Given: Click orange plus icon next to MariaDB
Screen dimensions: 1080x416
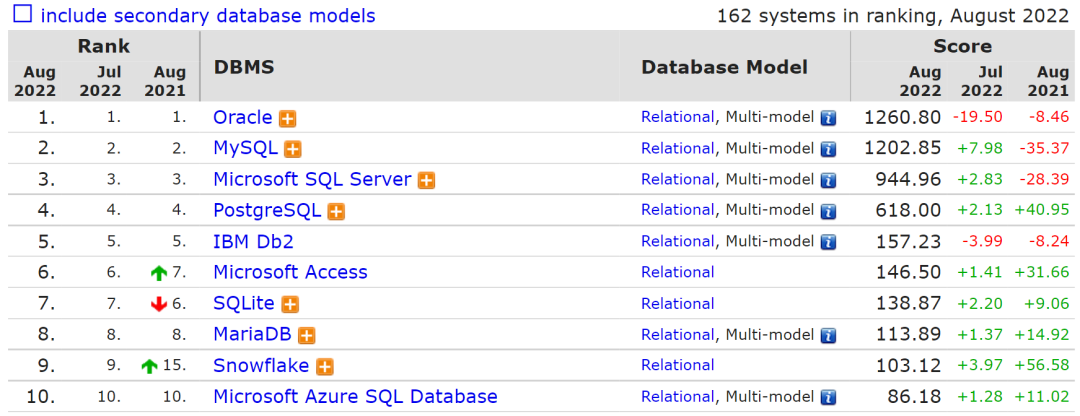Looking at the screenshot, I should point(307,335).
